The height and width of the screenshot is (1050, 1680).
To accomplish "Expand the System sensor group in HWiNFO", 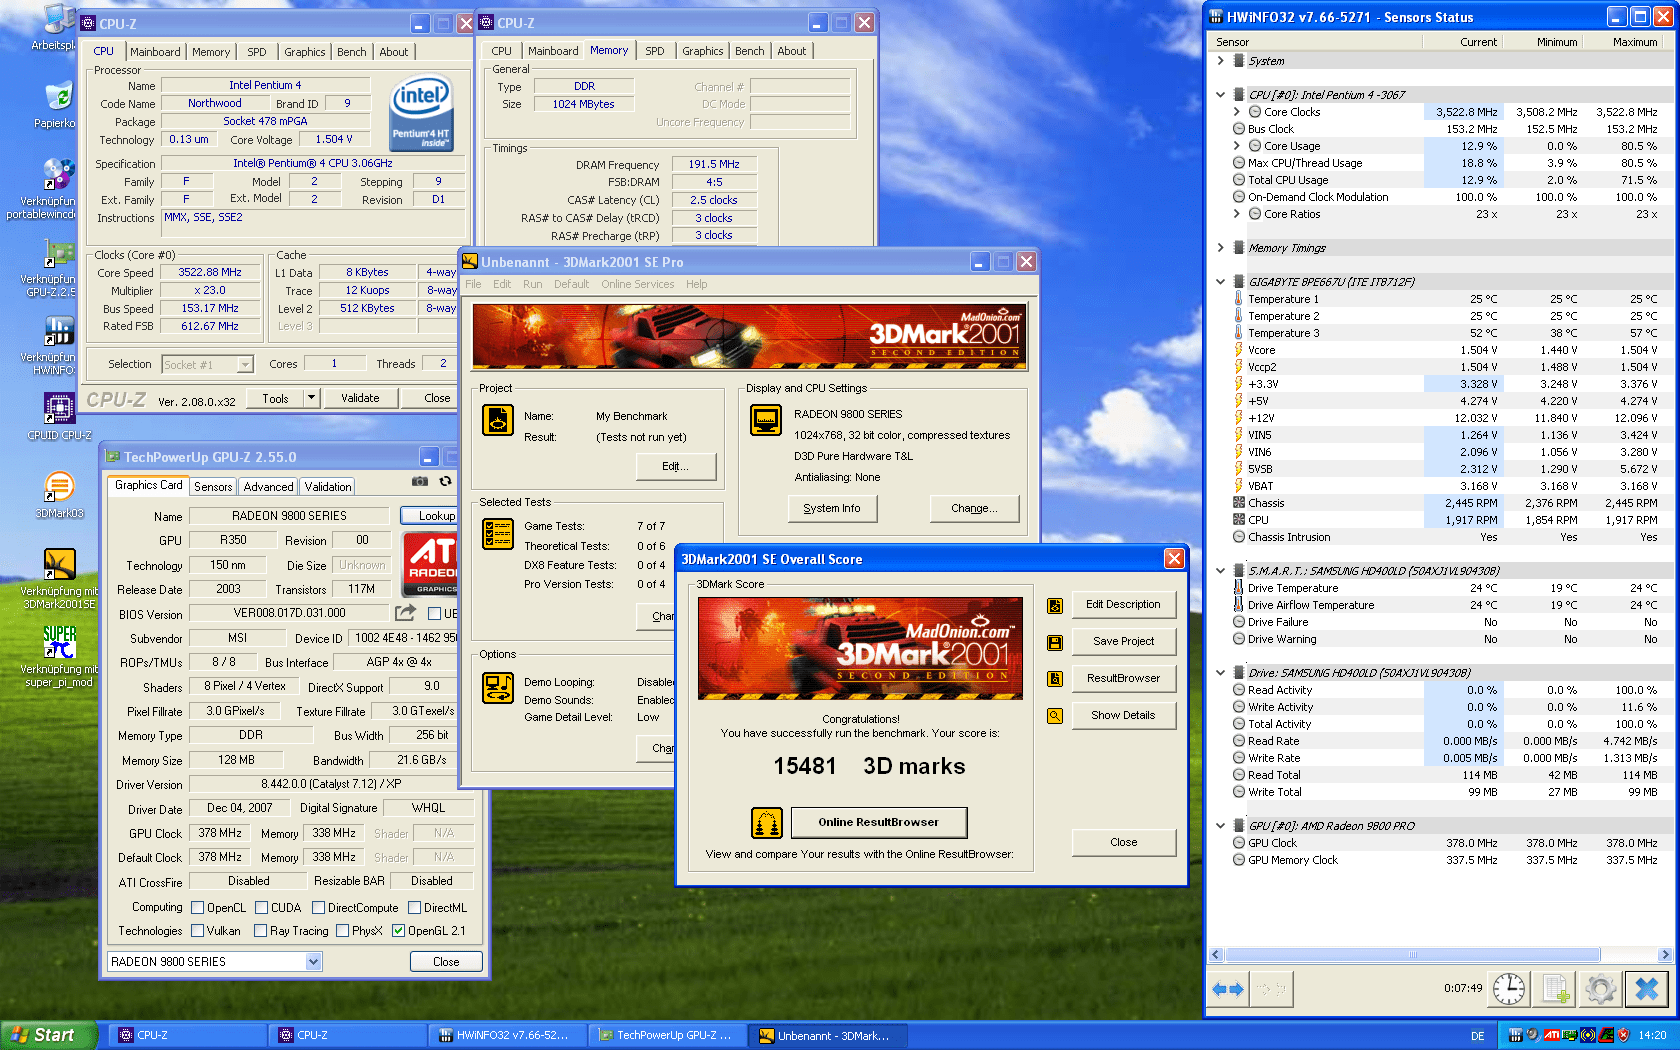I will tap(1220, 61).
